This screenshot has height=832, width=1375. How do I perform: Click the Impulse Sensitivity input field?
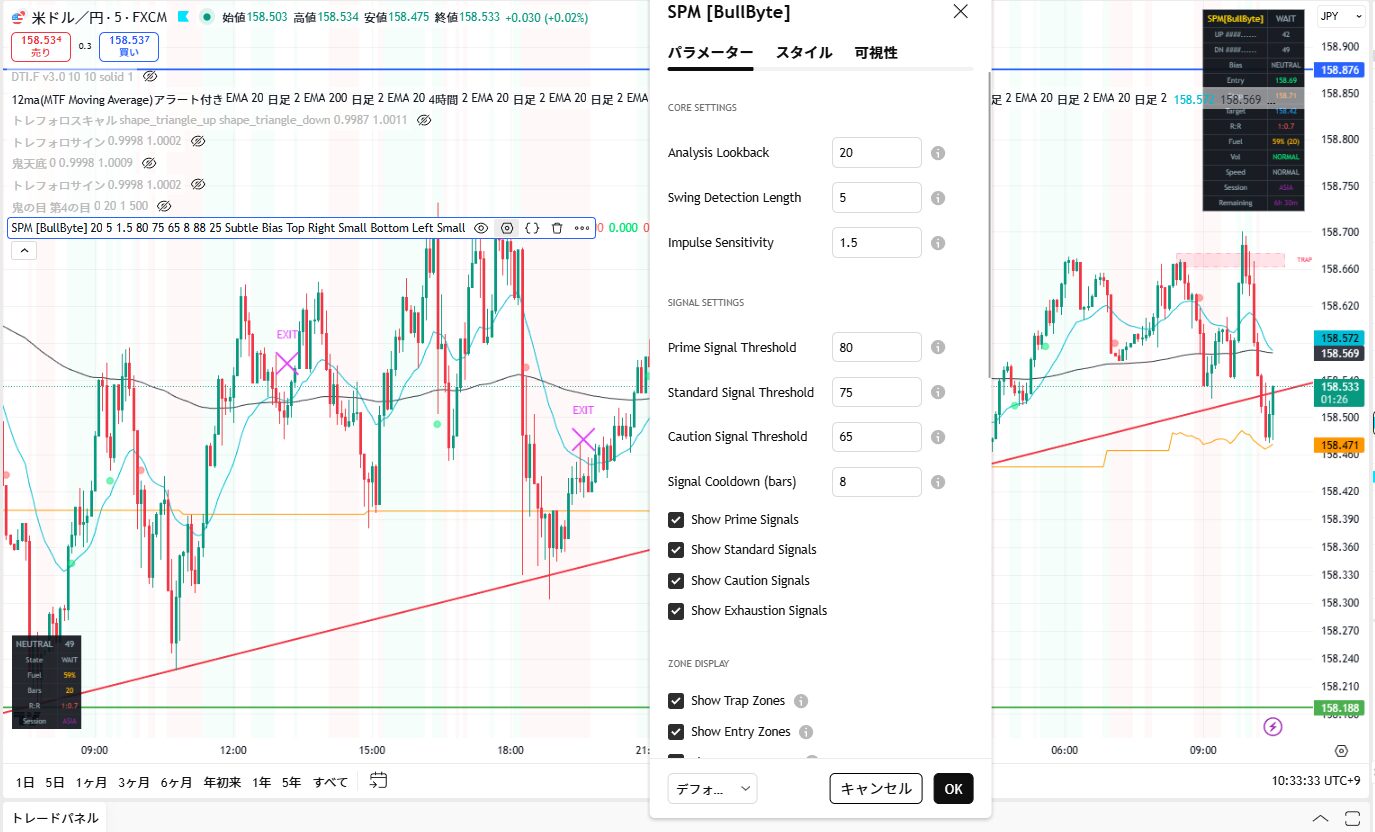(x=876, y=243)
